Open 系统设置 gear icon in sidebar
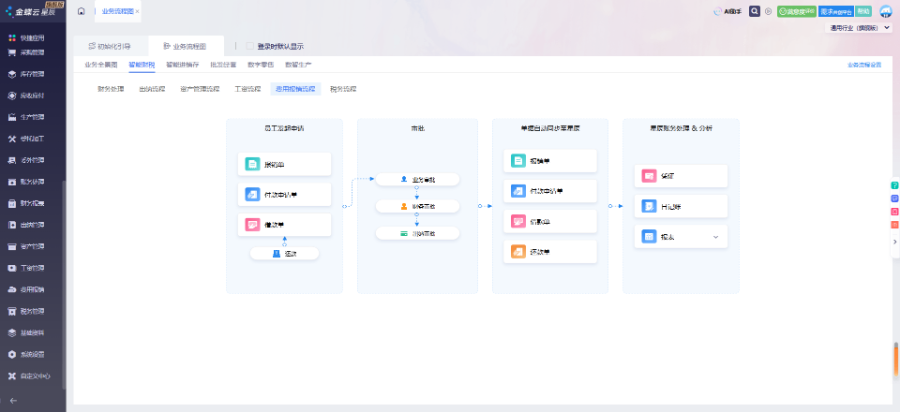The image size is (900, 412). 12,355
